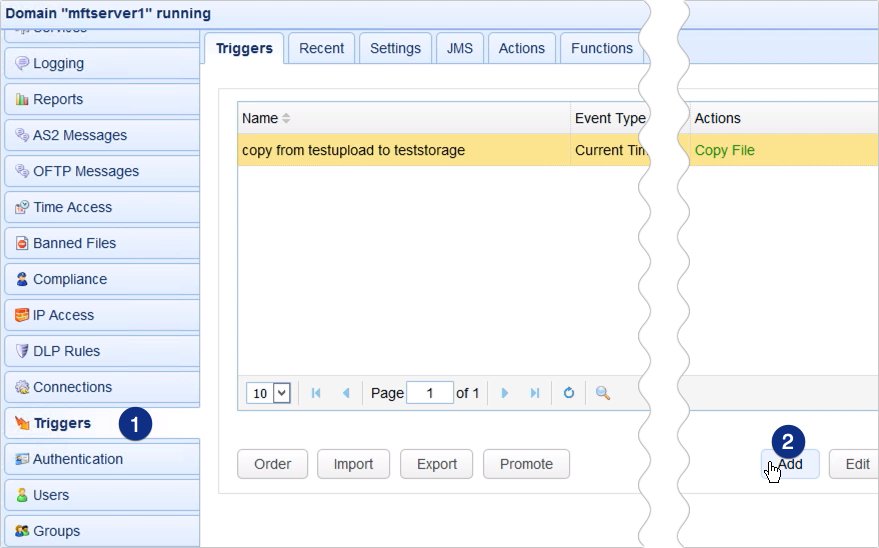Click the Import button

(x=353, y=464)
